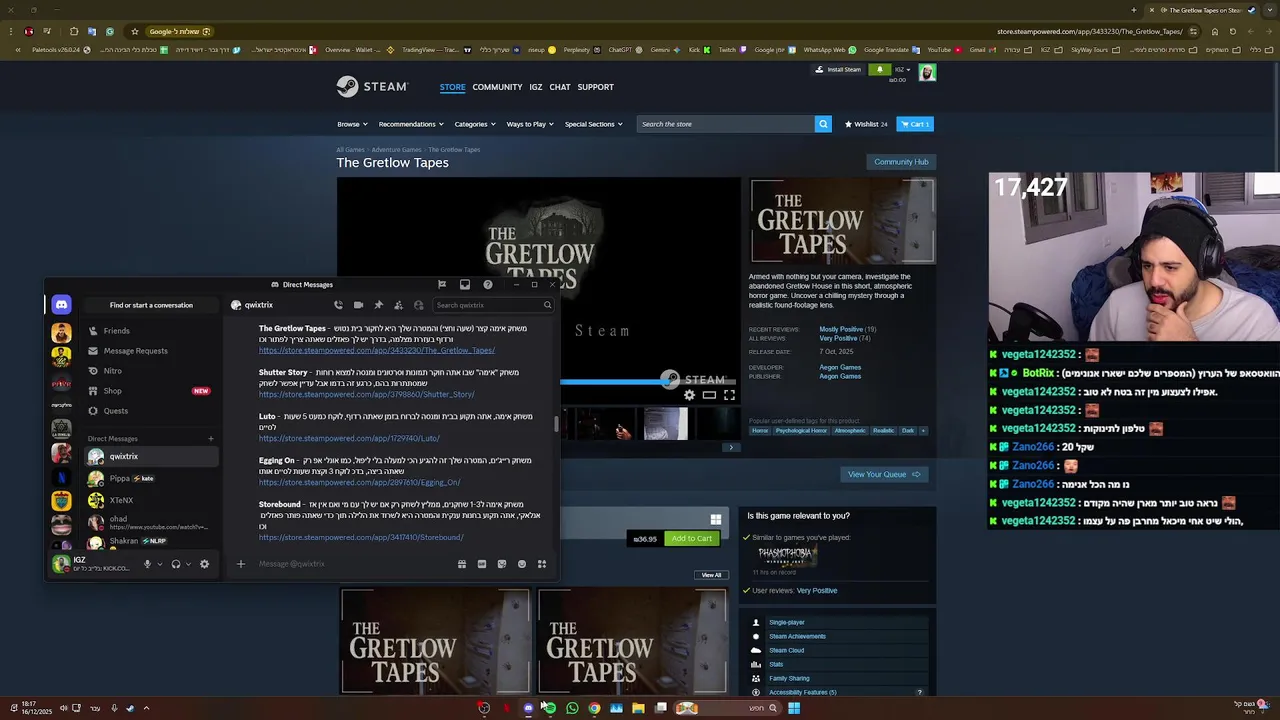
Task: Select Psychological Horror tag
Action: (x=801, y=431)
